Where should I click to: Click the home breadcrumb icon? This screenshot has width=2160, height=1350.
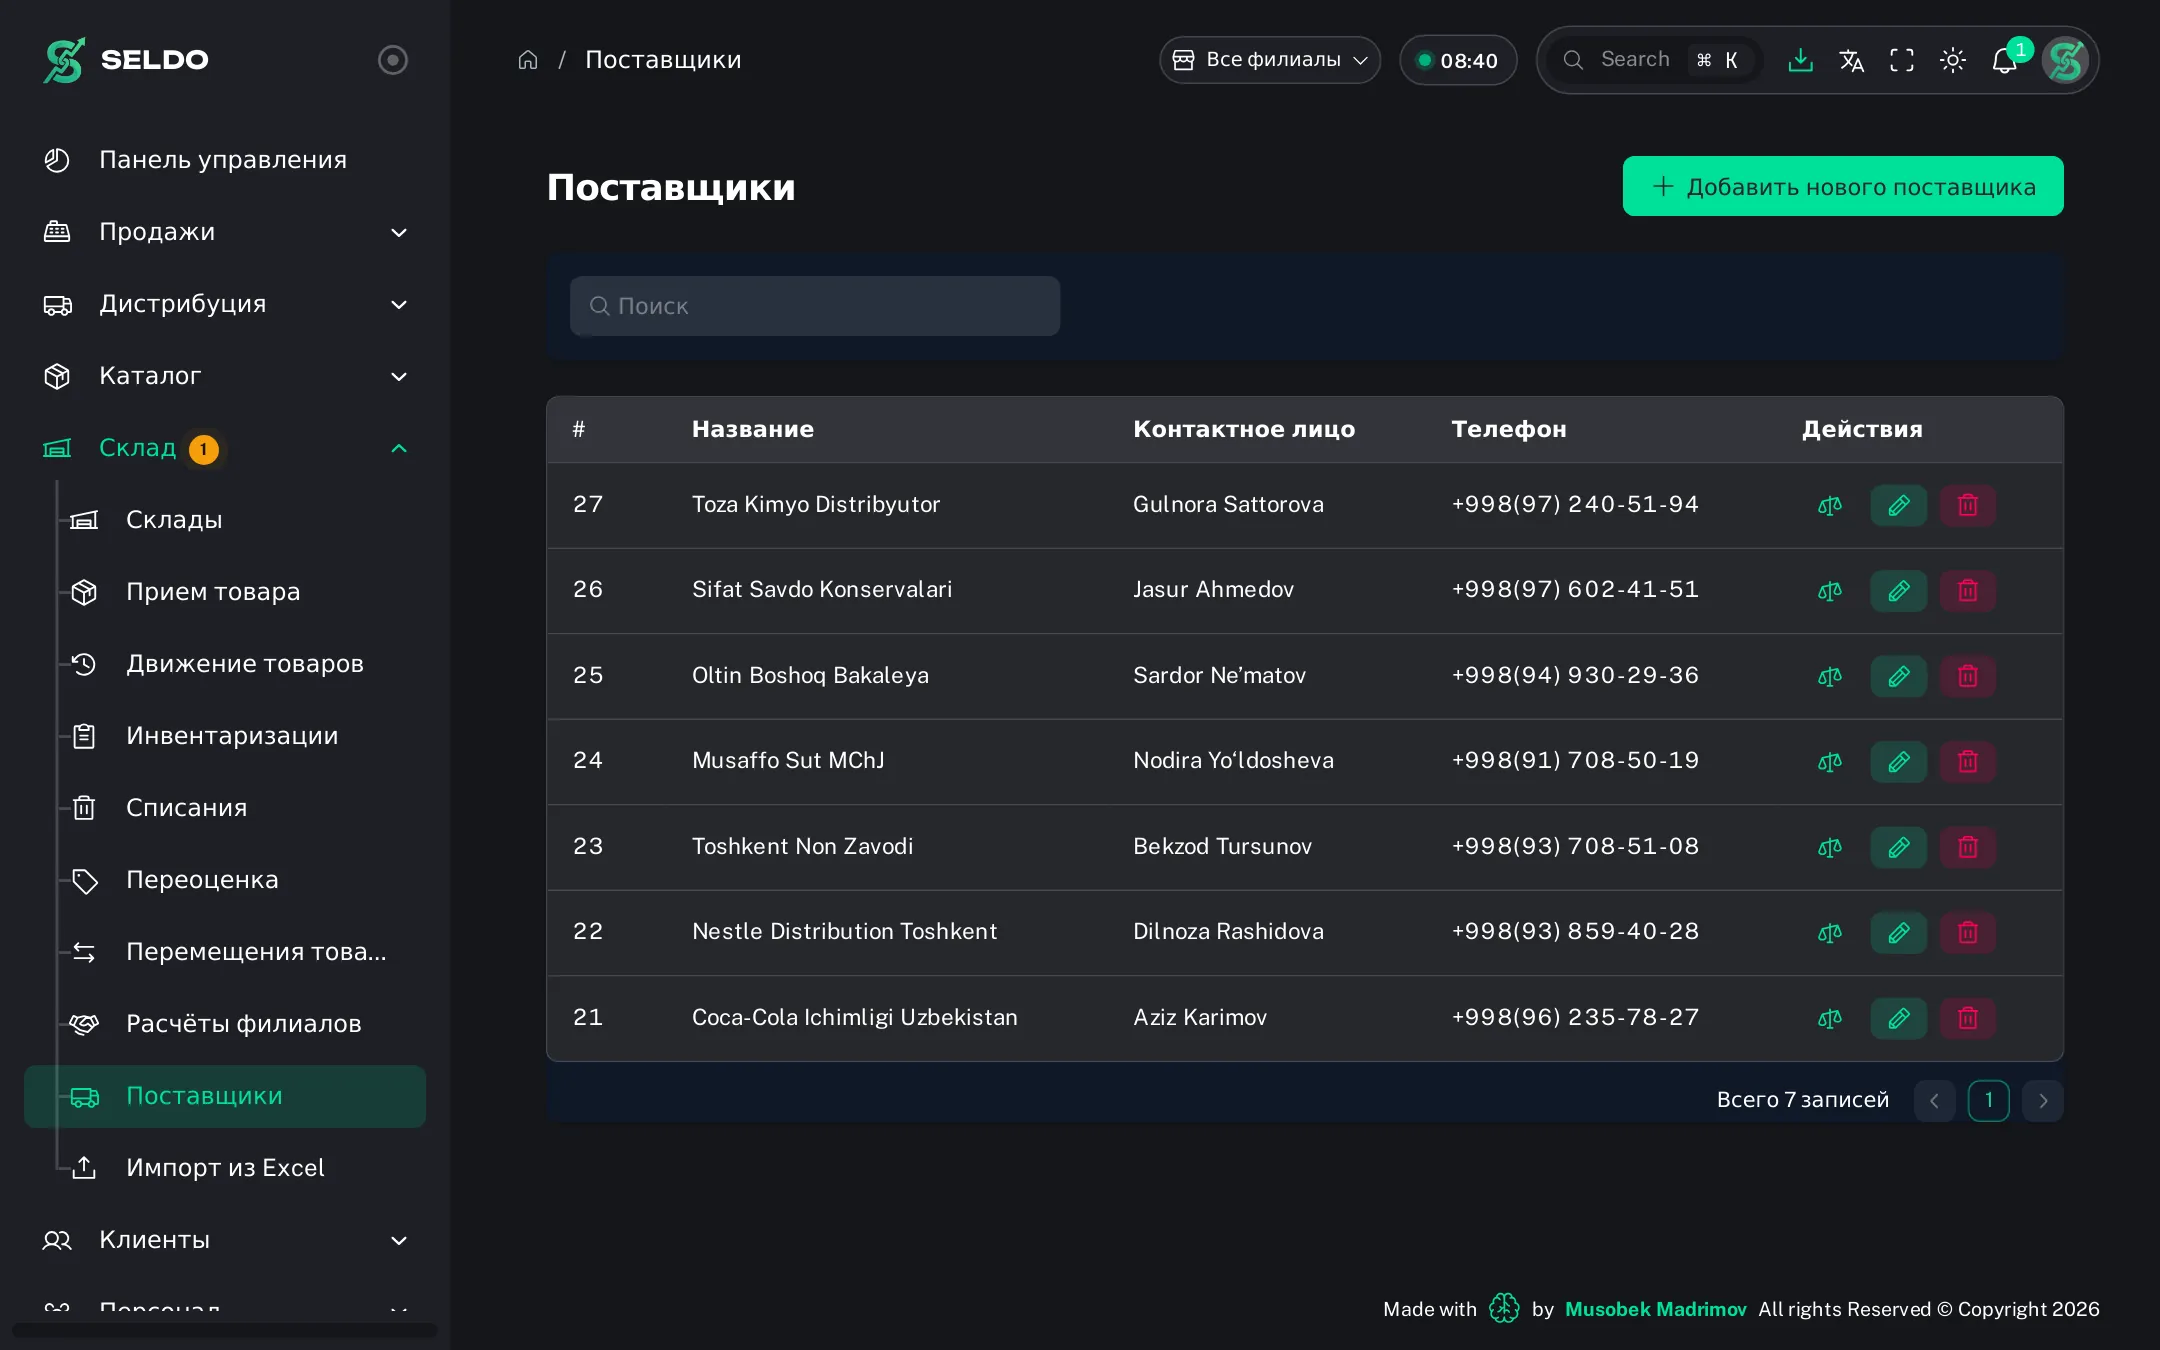click(528, 60)
